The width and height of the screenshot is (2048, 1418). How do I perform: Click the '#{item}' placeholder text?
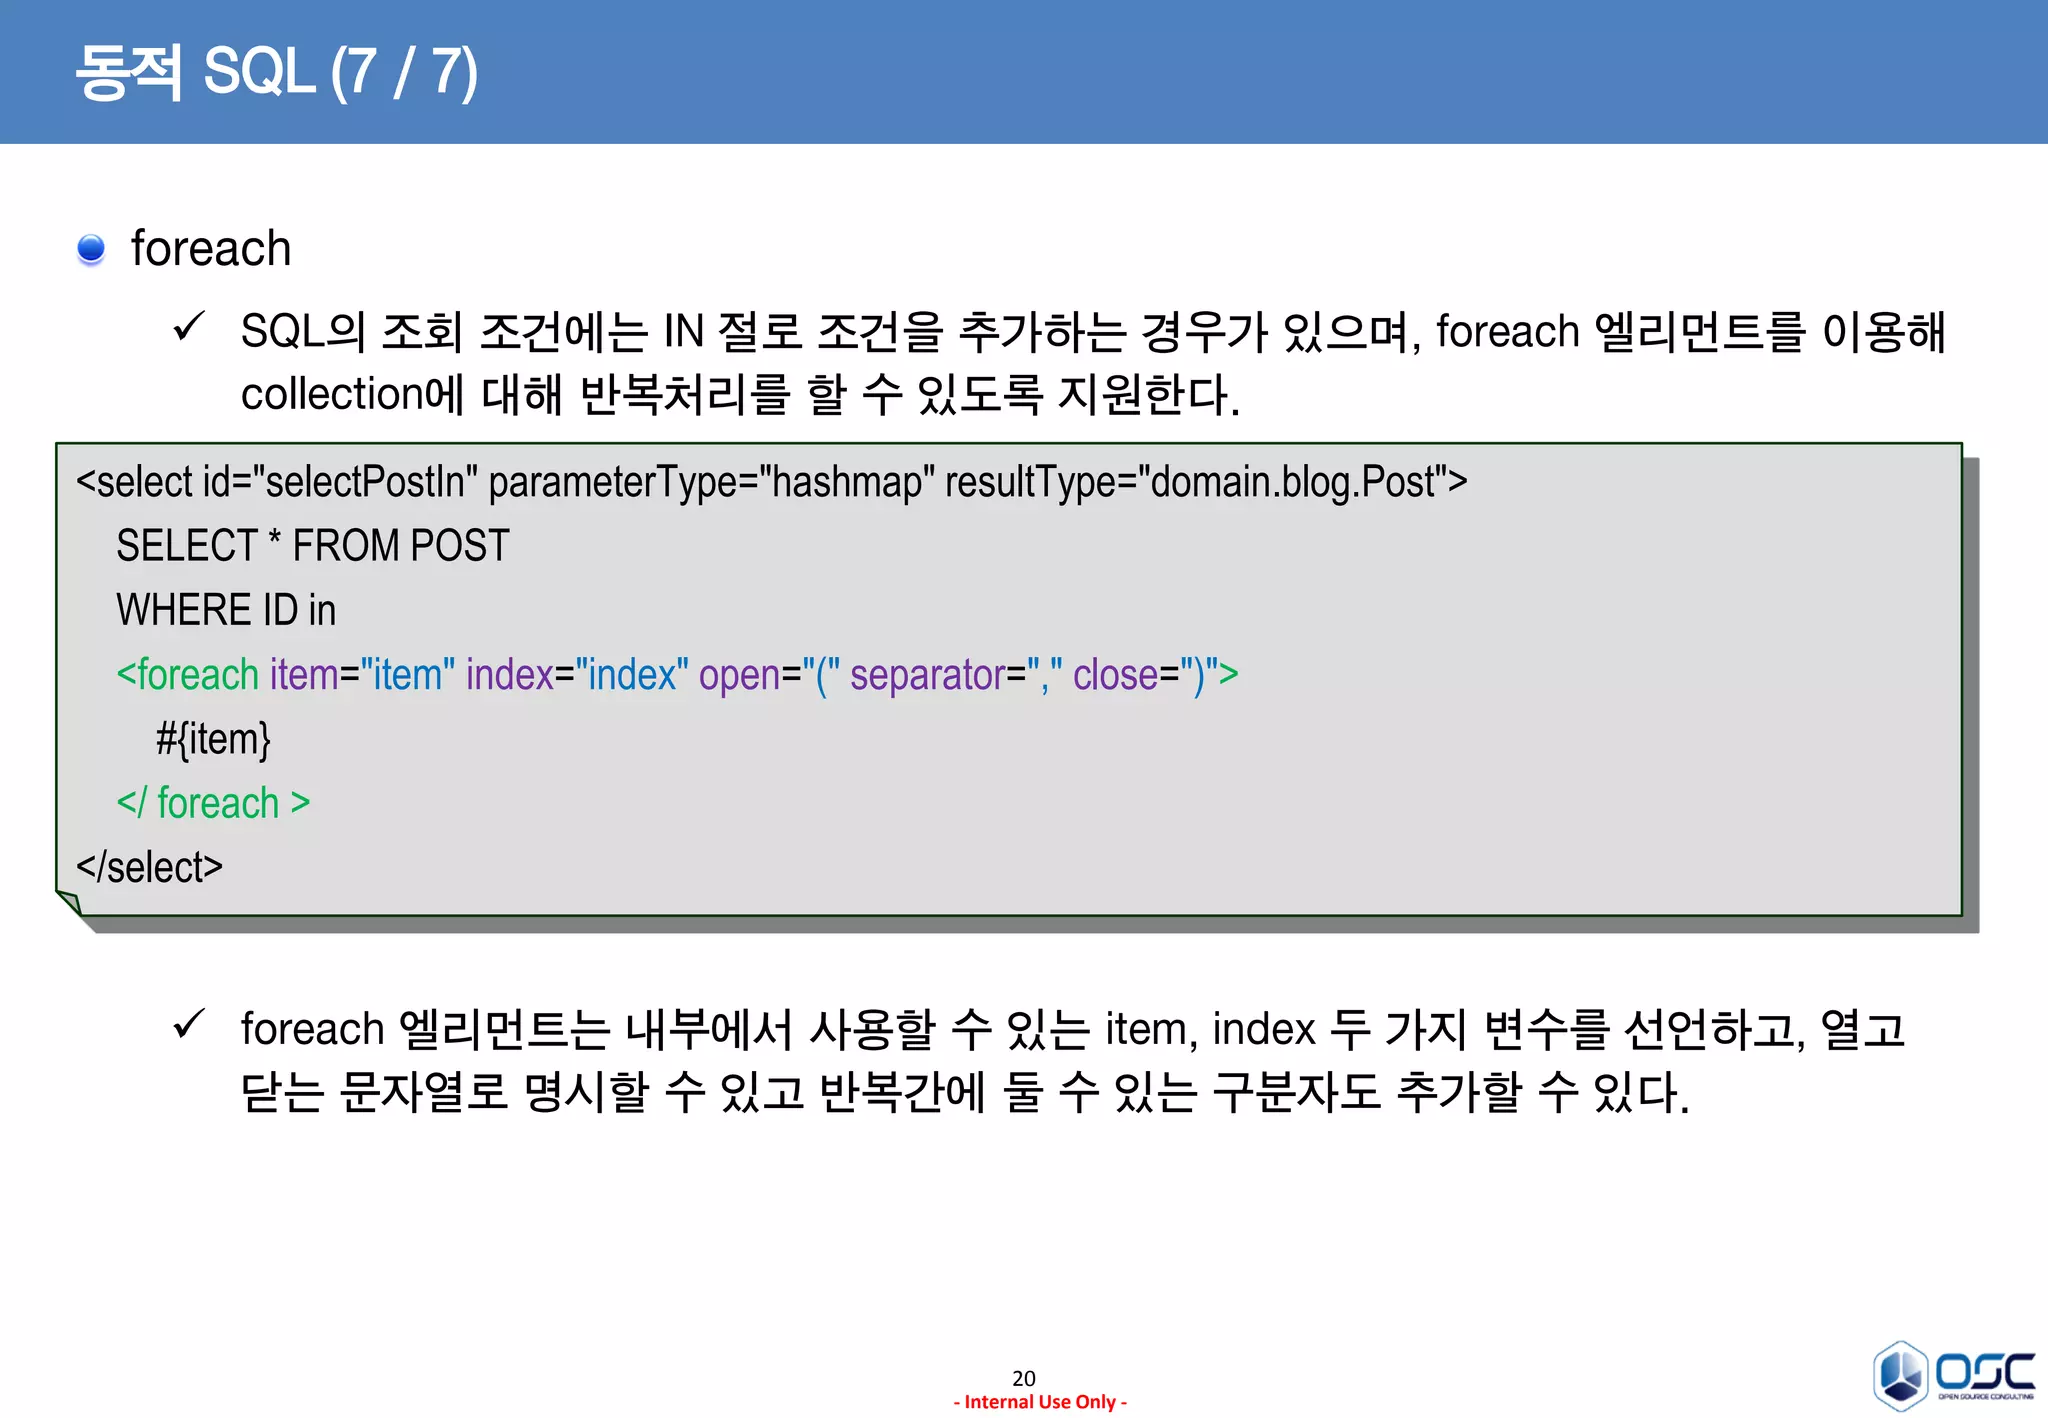coord(213,739)
